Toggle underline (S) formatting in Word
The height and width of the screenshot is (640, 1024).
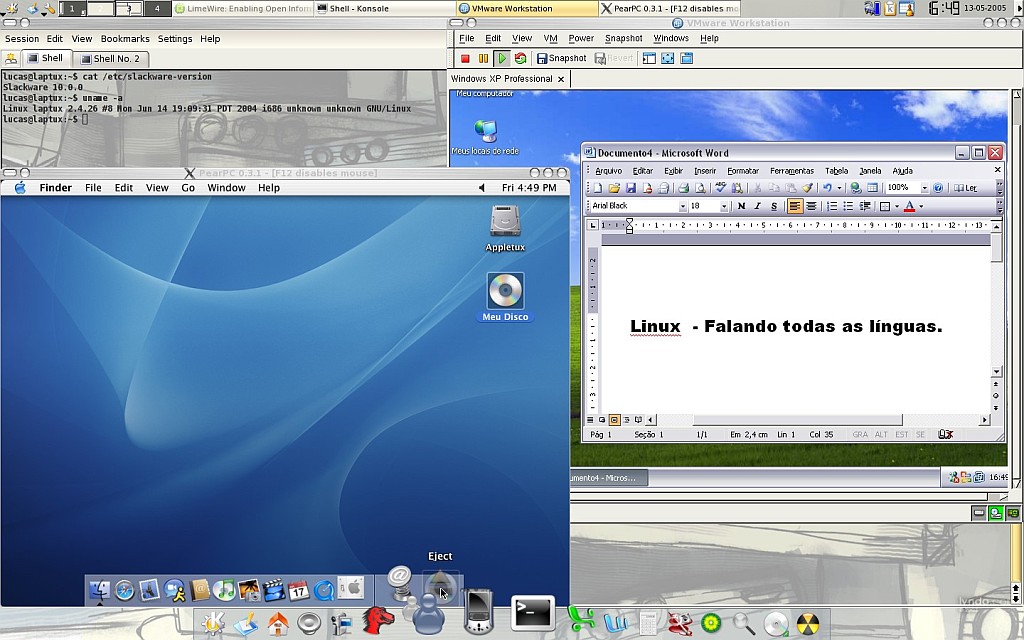click(774, 206)
